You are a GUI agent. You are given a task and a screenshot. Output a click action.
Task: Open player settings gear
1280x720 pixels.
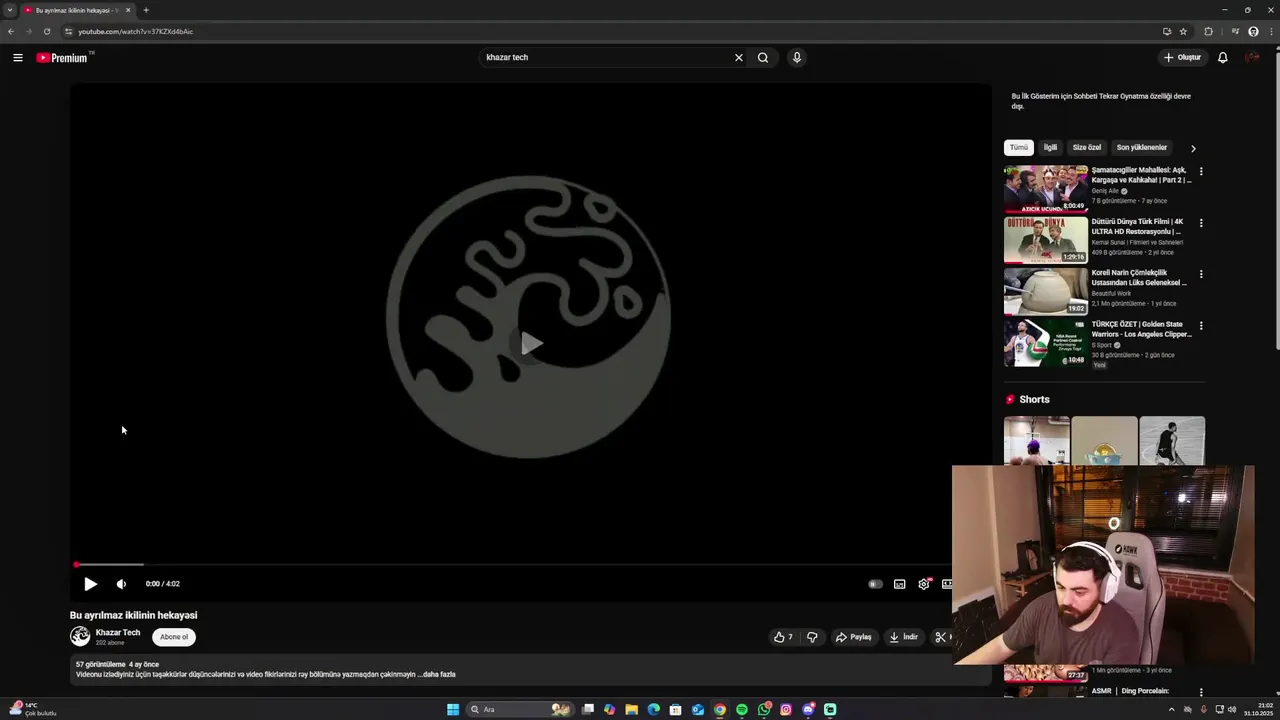coord(924,584)
